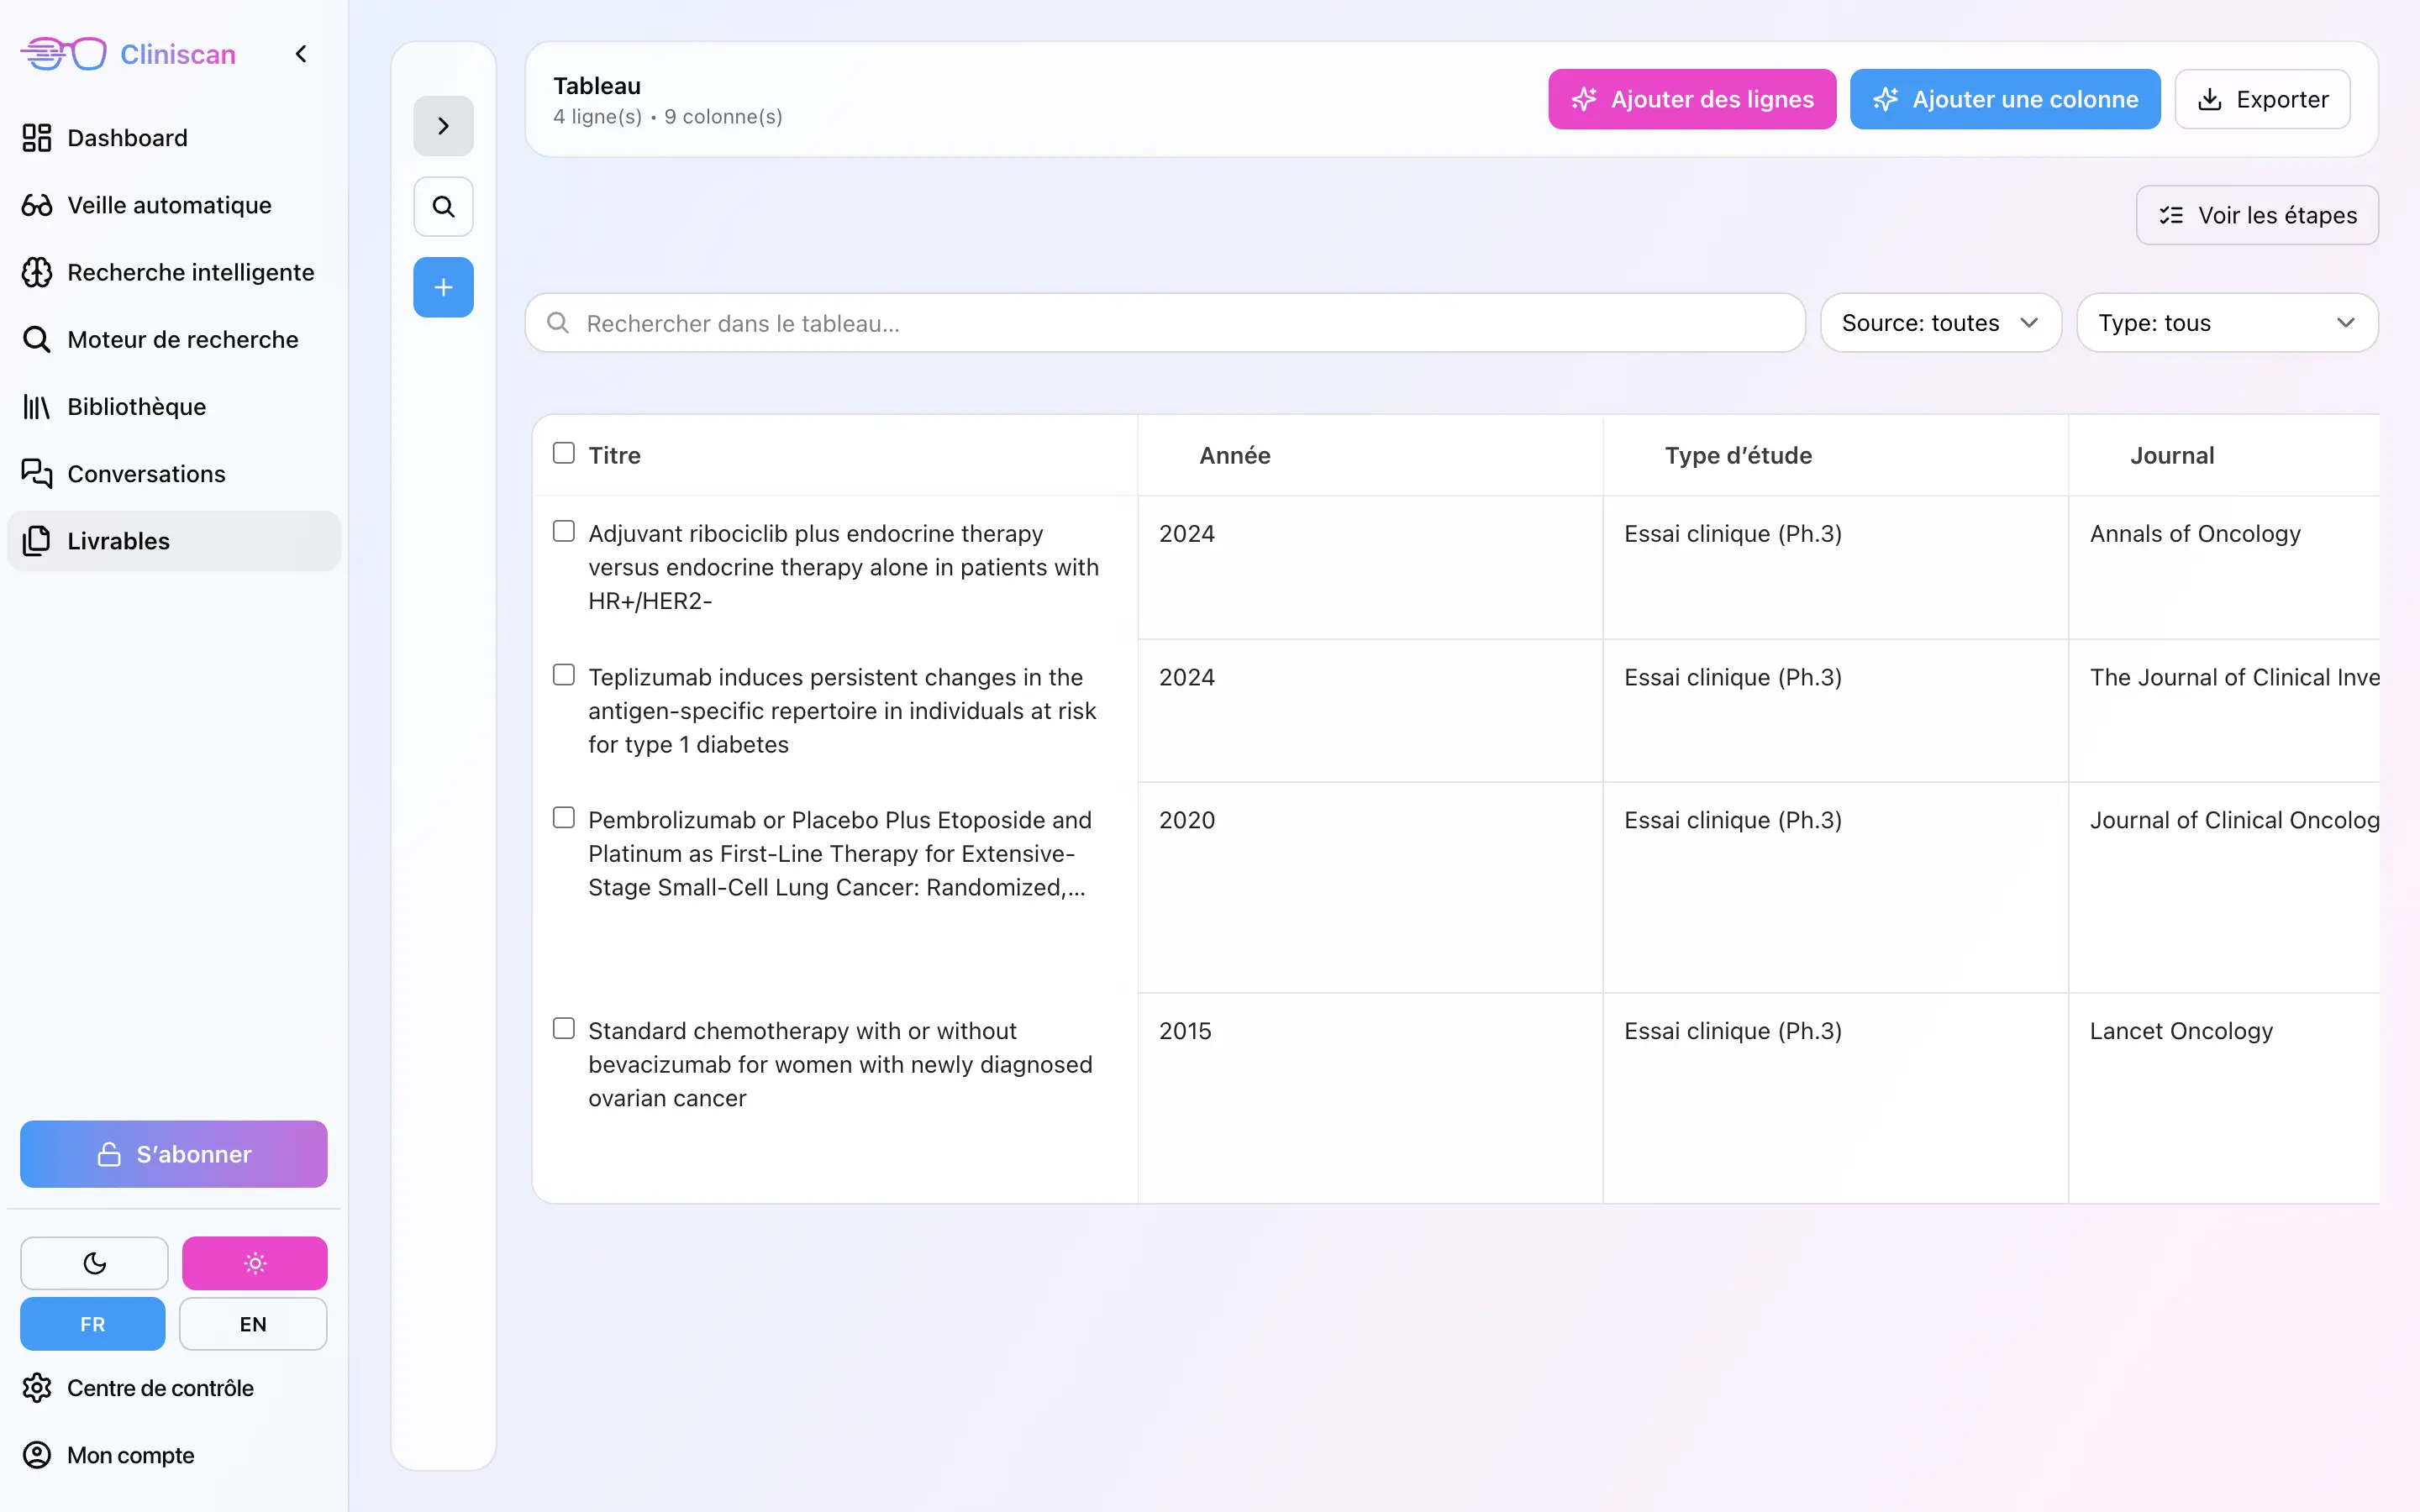2420x1512 pixels.
Task: Click the blue plus icon button
Action: pyautogui.click(x=443, y=288)
